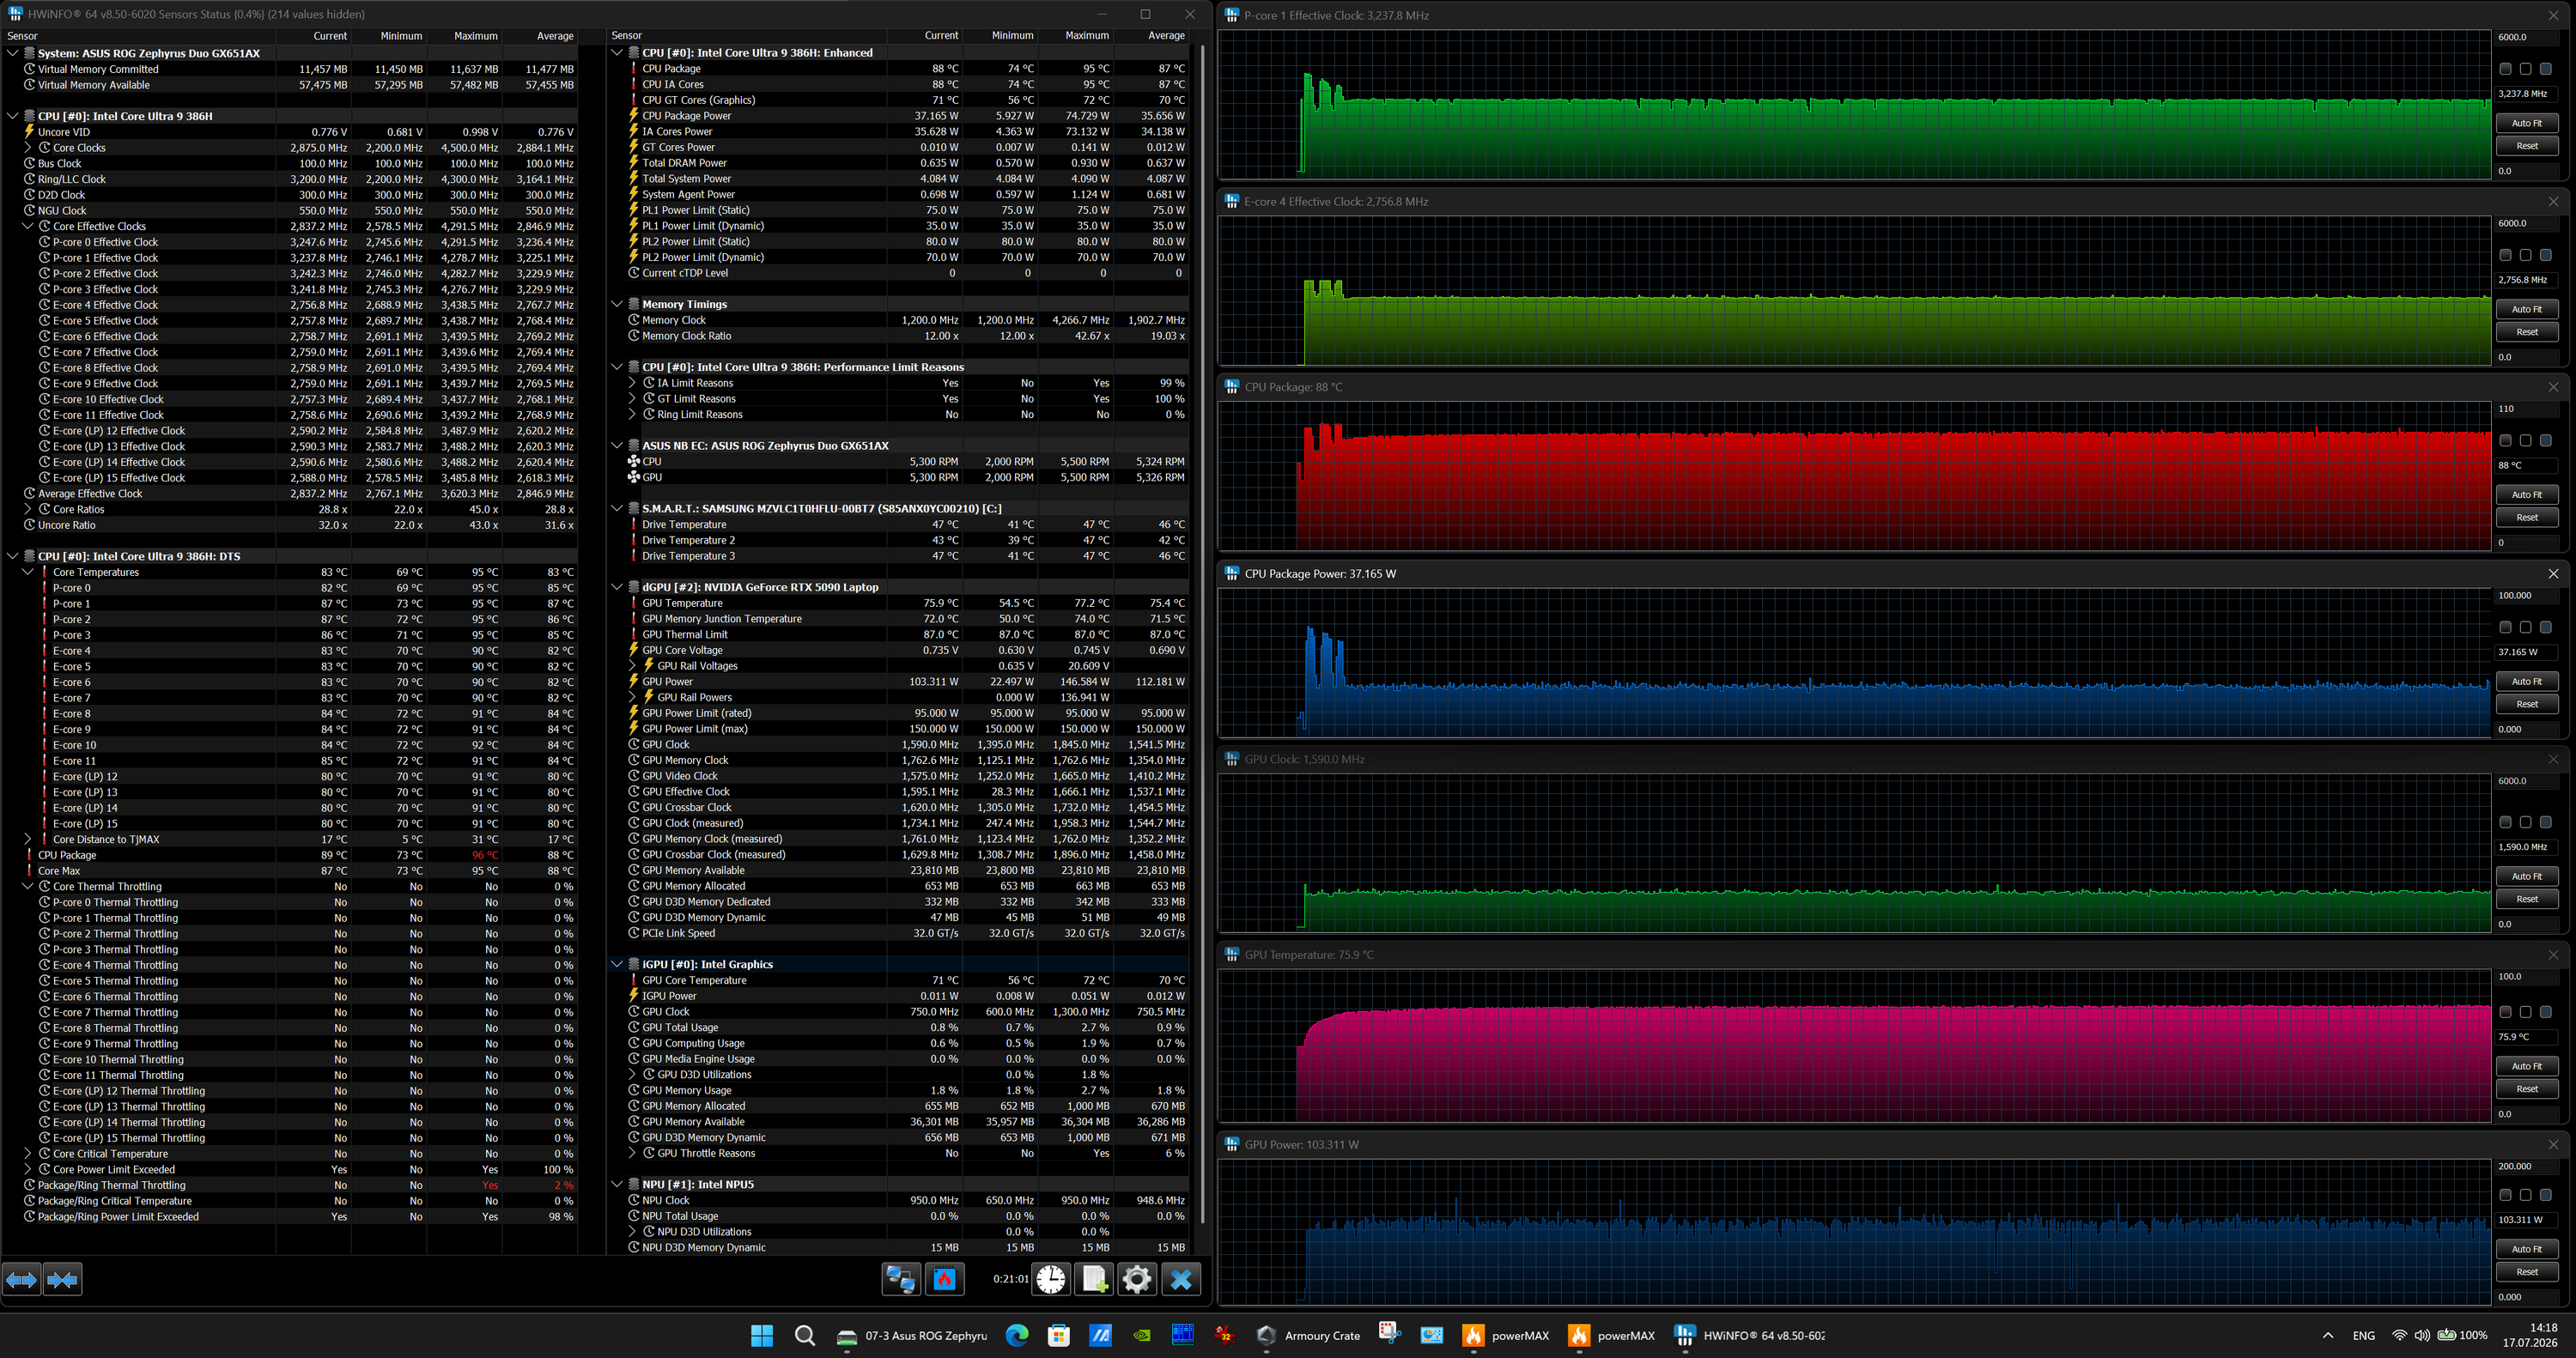Click the shrink sensor layout arrows button
2576x1358 pixels.
click(62, 1279)
